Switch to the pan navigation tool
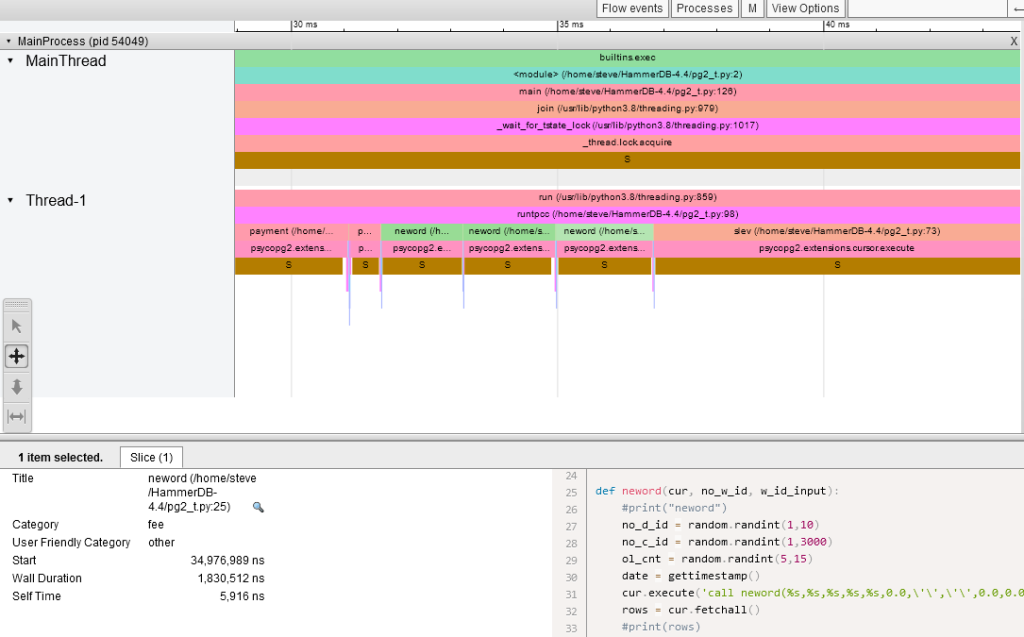 16,356
